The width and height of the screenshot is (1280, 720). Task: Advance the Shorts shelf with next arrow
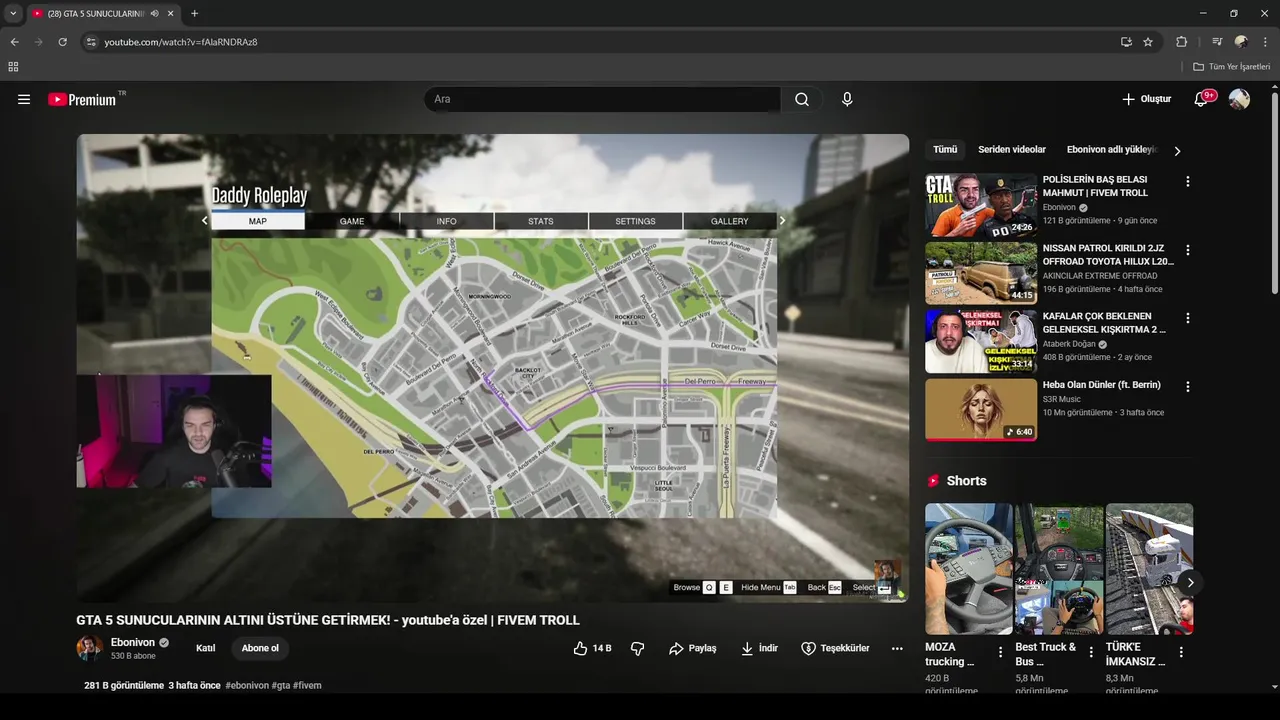coord(1190,582)
